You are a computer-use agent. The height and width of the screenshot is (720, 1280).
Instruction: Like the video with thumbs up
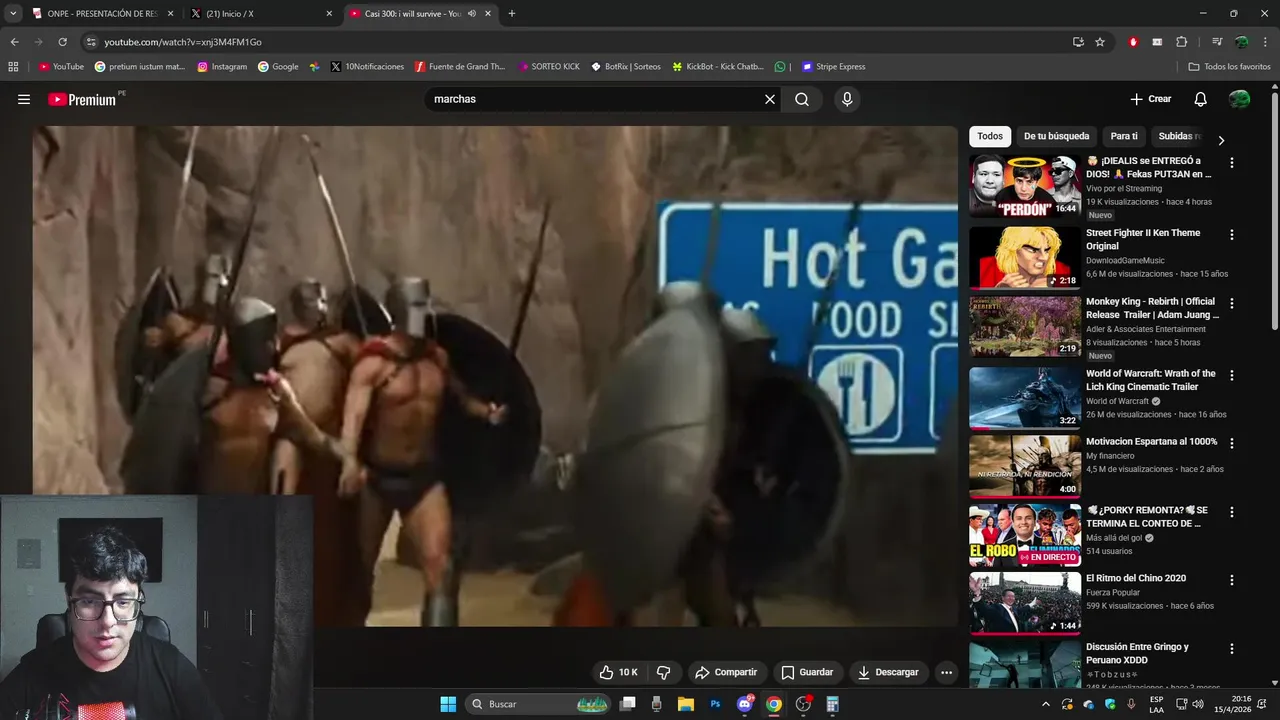[617, 672]
